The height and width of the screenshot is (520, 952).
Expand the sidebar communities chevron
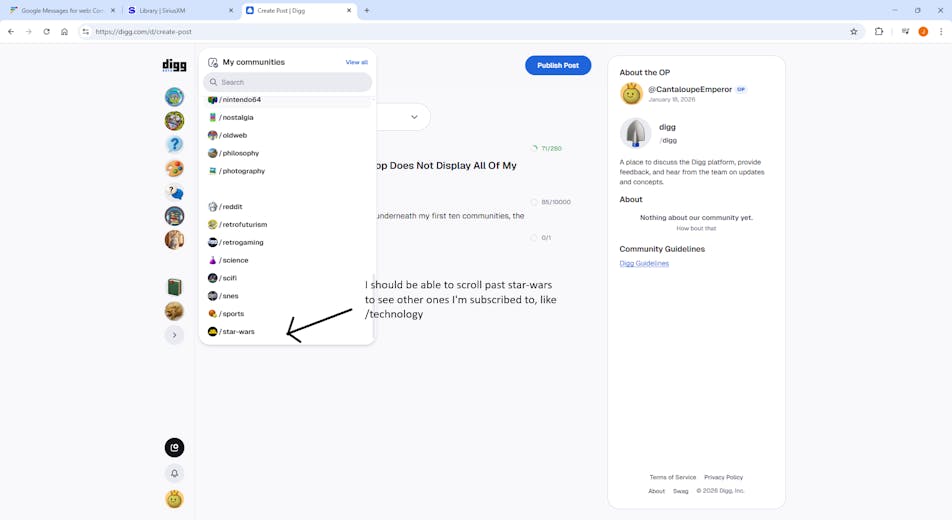click(174, 335)
